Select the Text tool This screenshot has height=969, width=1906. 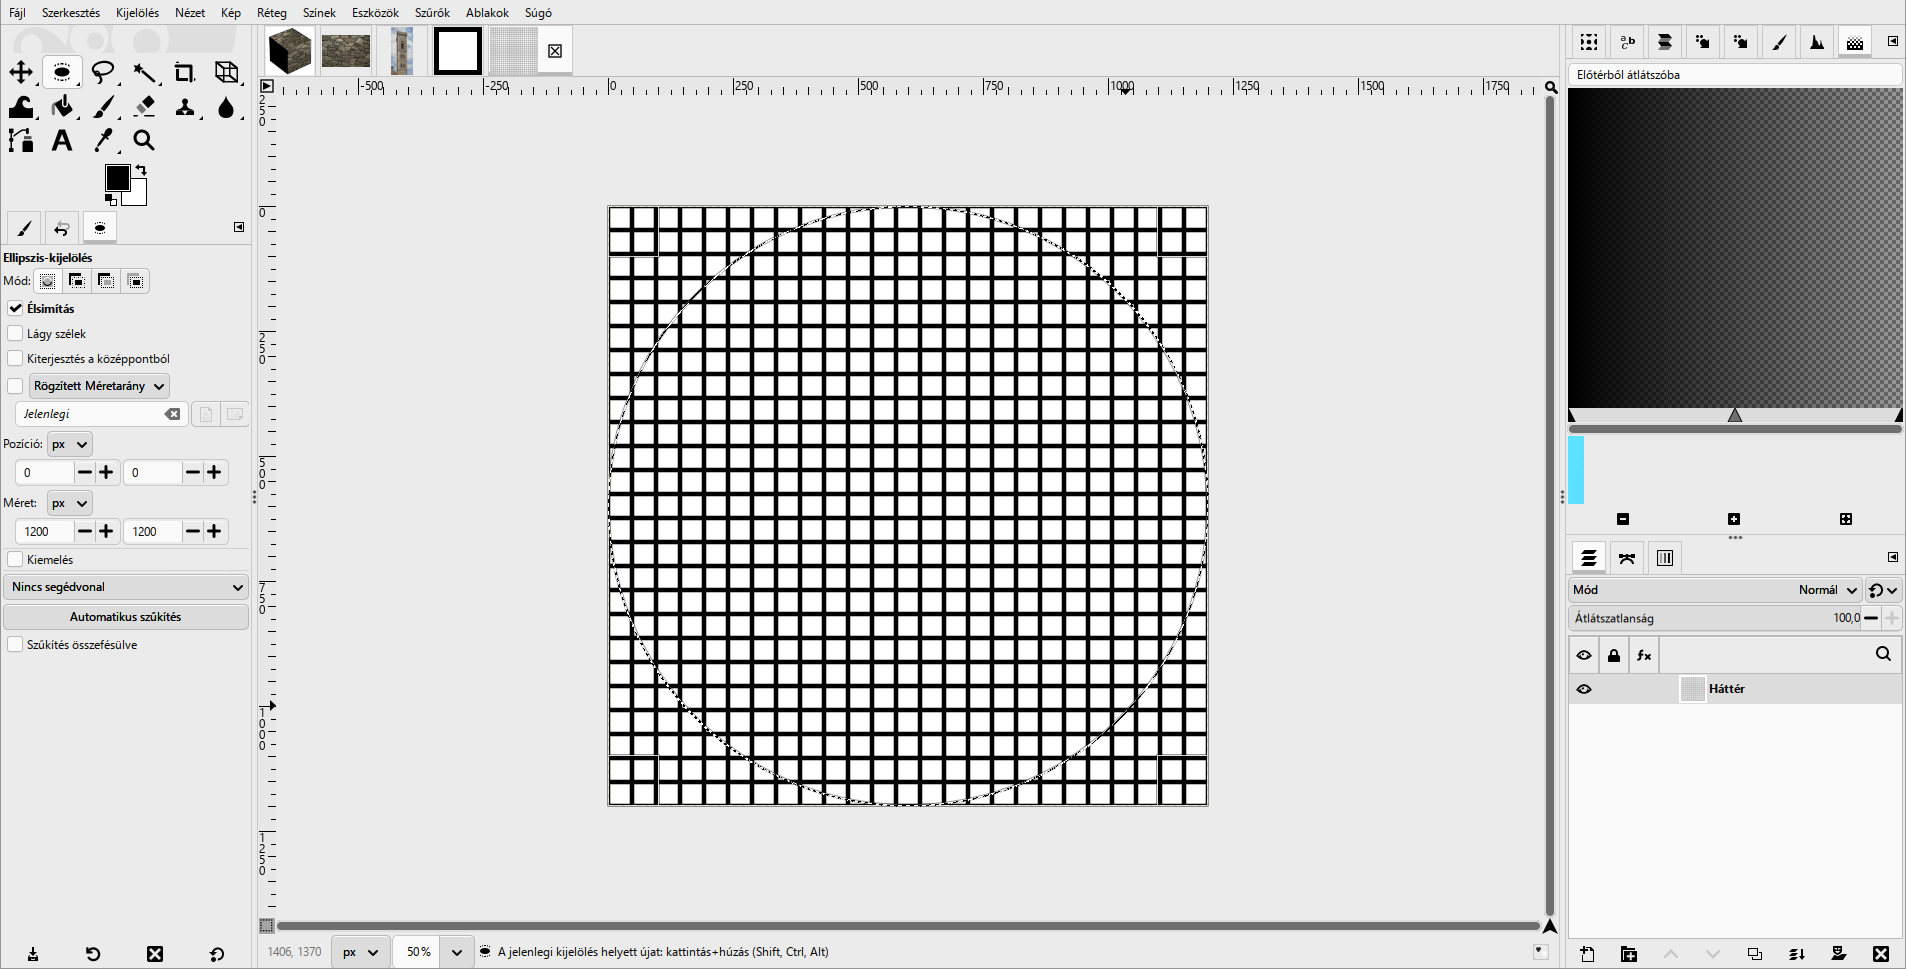62,141
